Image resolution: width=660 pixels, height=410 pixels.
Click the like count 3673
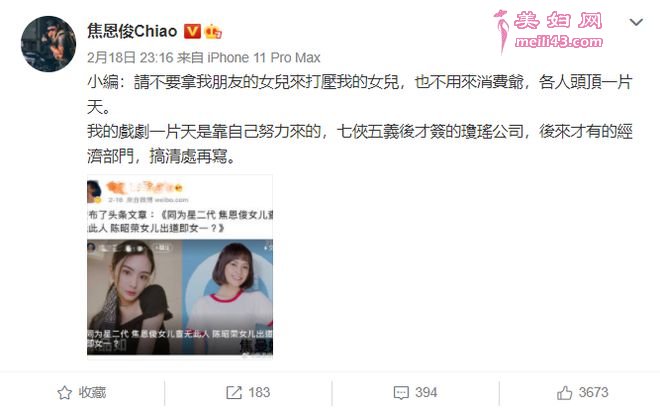(x=593, y=393)
